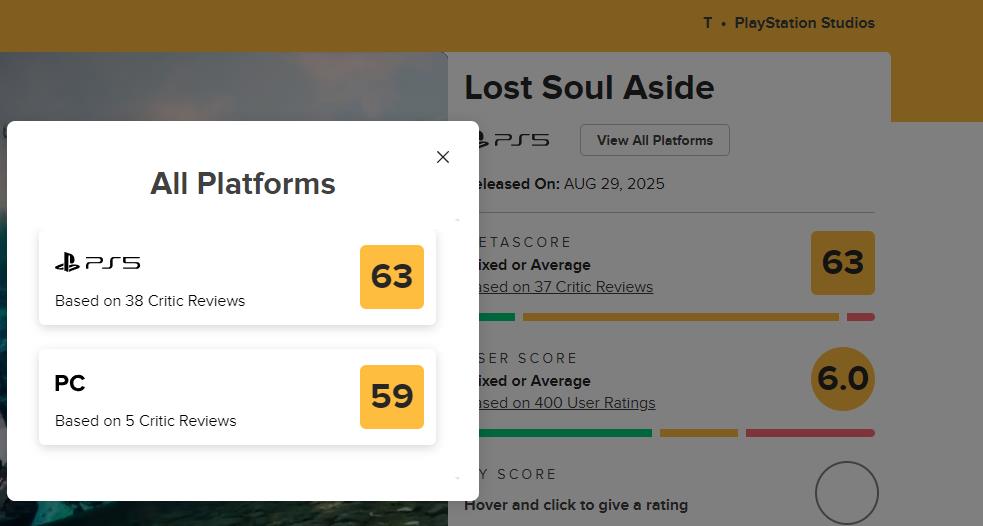The image size is (983, 526).
Task: Click the PlayStation Studios publisher link
Action: click(x=804, y=23)
